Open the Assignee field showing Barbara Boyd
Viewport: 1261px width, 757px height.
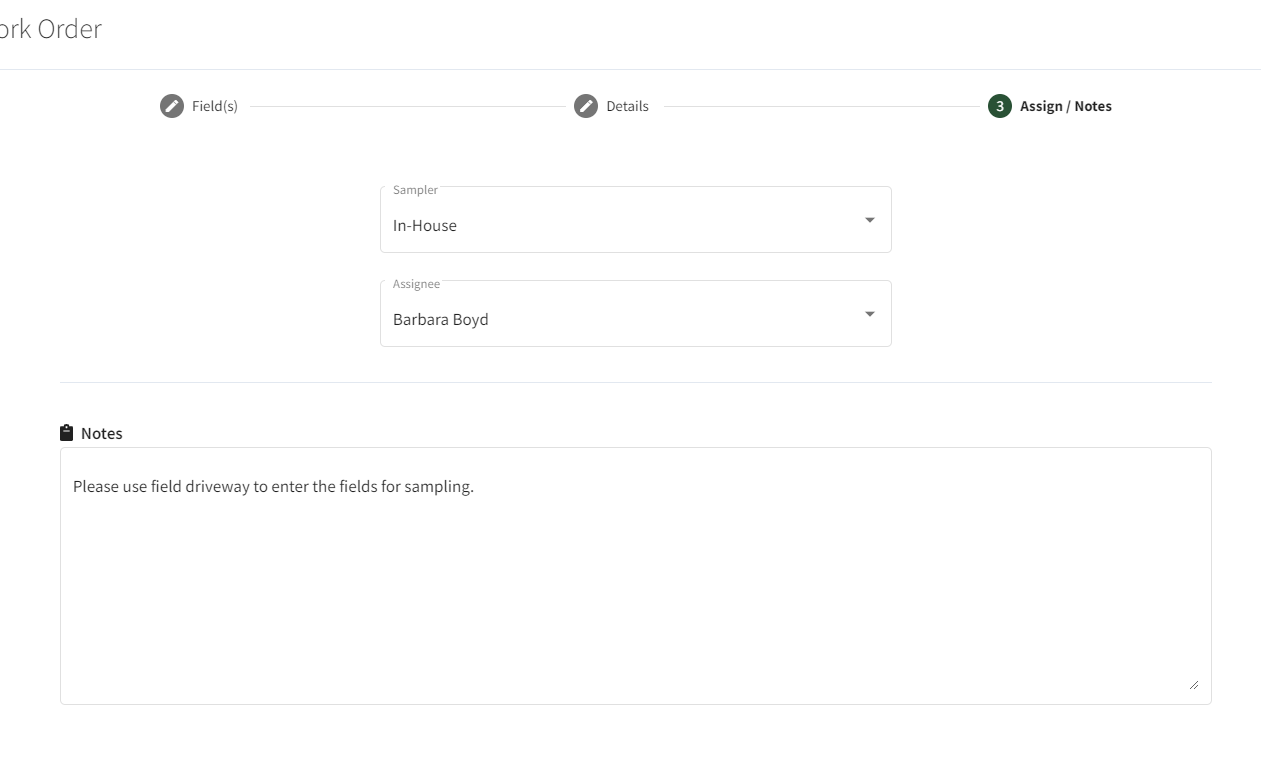tap(636, 313)
